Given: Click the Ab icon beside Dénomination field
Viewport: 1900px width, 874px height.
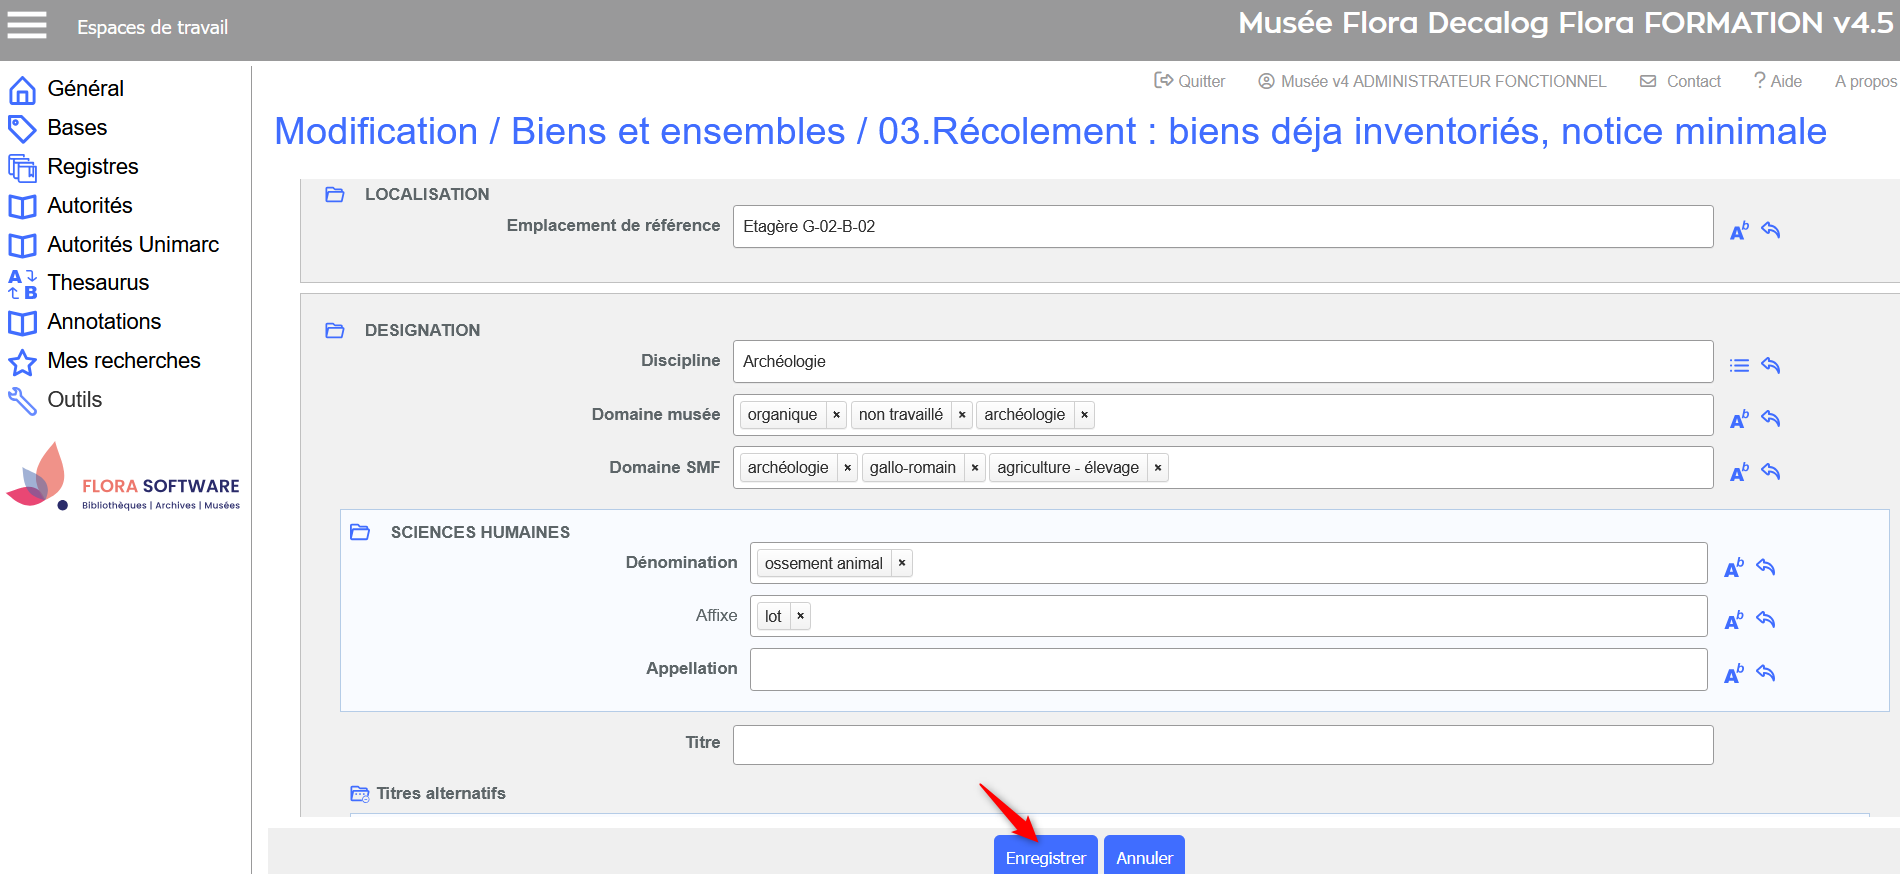Looking at the screenshot, I should click(x=1733, y=568).
